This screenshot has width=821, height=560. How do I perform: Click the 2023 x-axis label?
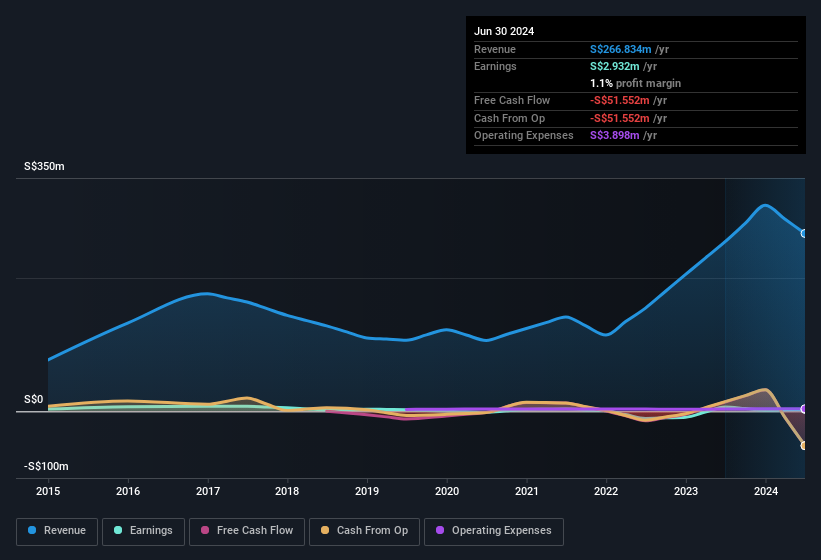point(686,491)
